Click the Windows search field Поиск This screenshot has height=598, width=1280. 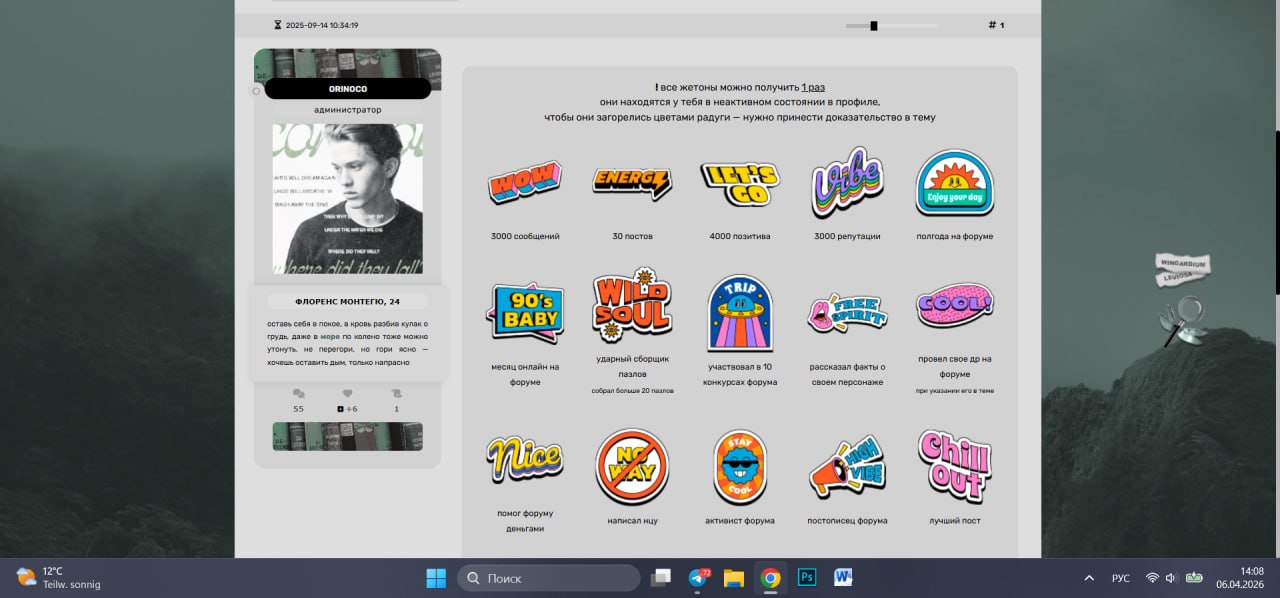coord(549,578)
